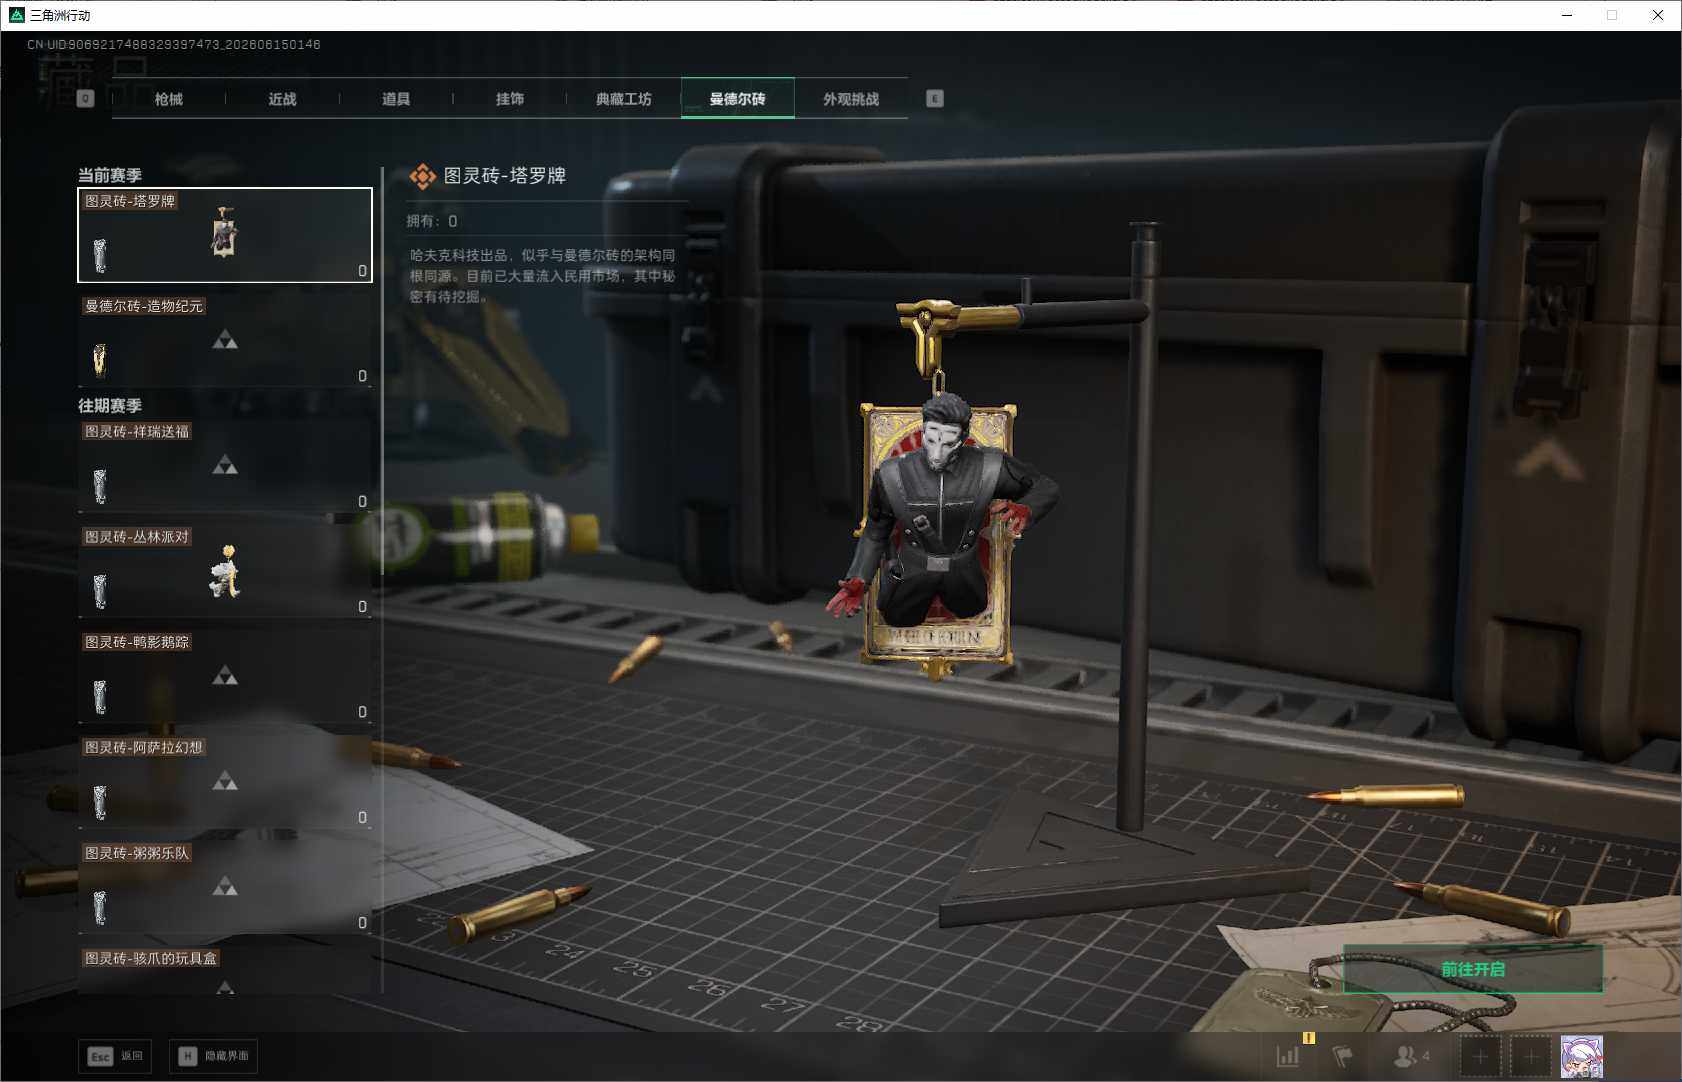Select the 图灵砖-粥粥乐队 item card
This screenshot has height=1082, width=1682.
225,887
